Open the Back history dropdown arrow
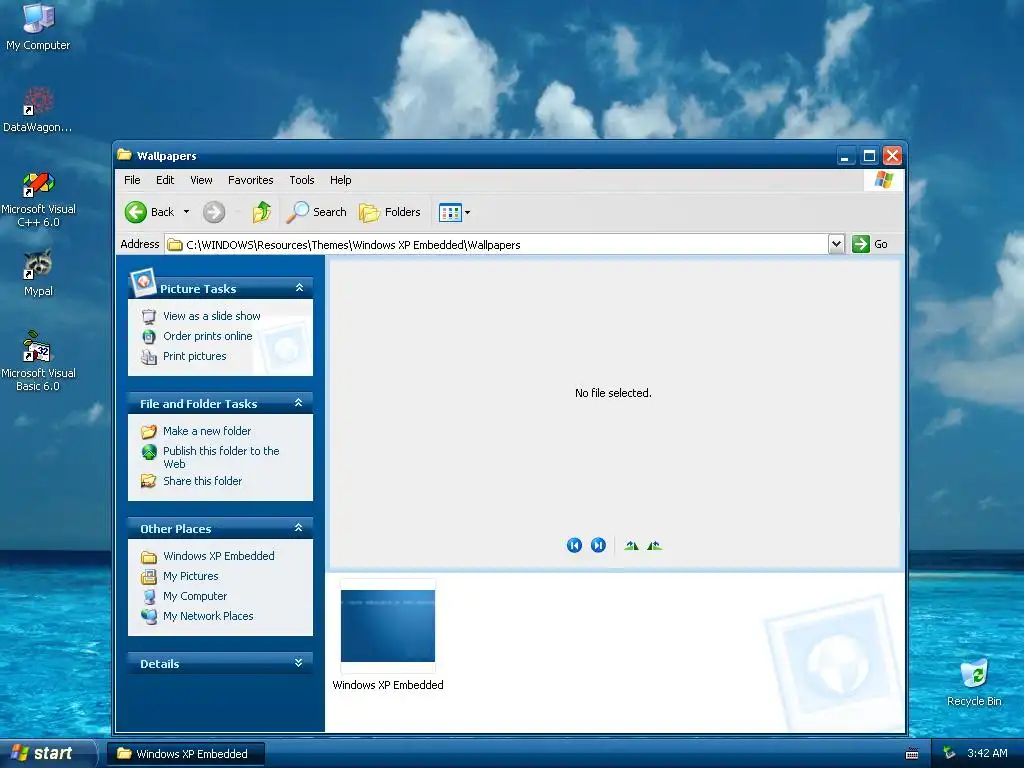 [x=186, y=212]
